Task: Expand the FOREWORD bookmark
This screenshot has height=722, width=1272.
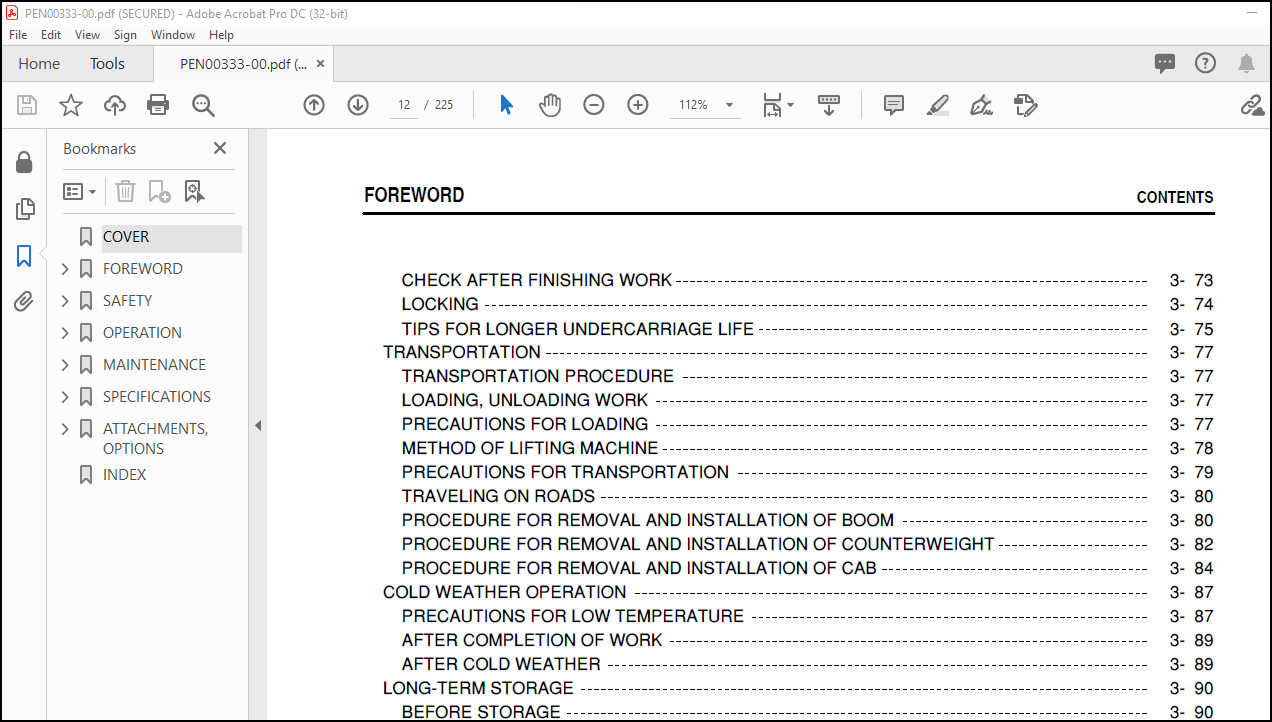Action: tap(65, 269)
